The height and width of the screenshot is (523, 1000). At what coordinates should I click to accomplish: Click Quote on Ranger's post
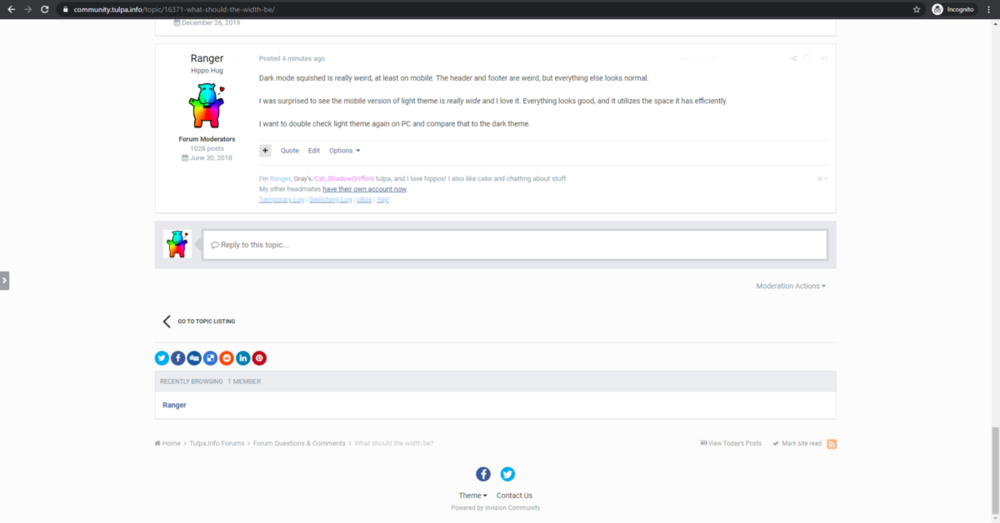[x=290, y=151]
